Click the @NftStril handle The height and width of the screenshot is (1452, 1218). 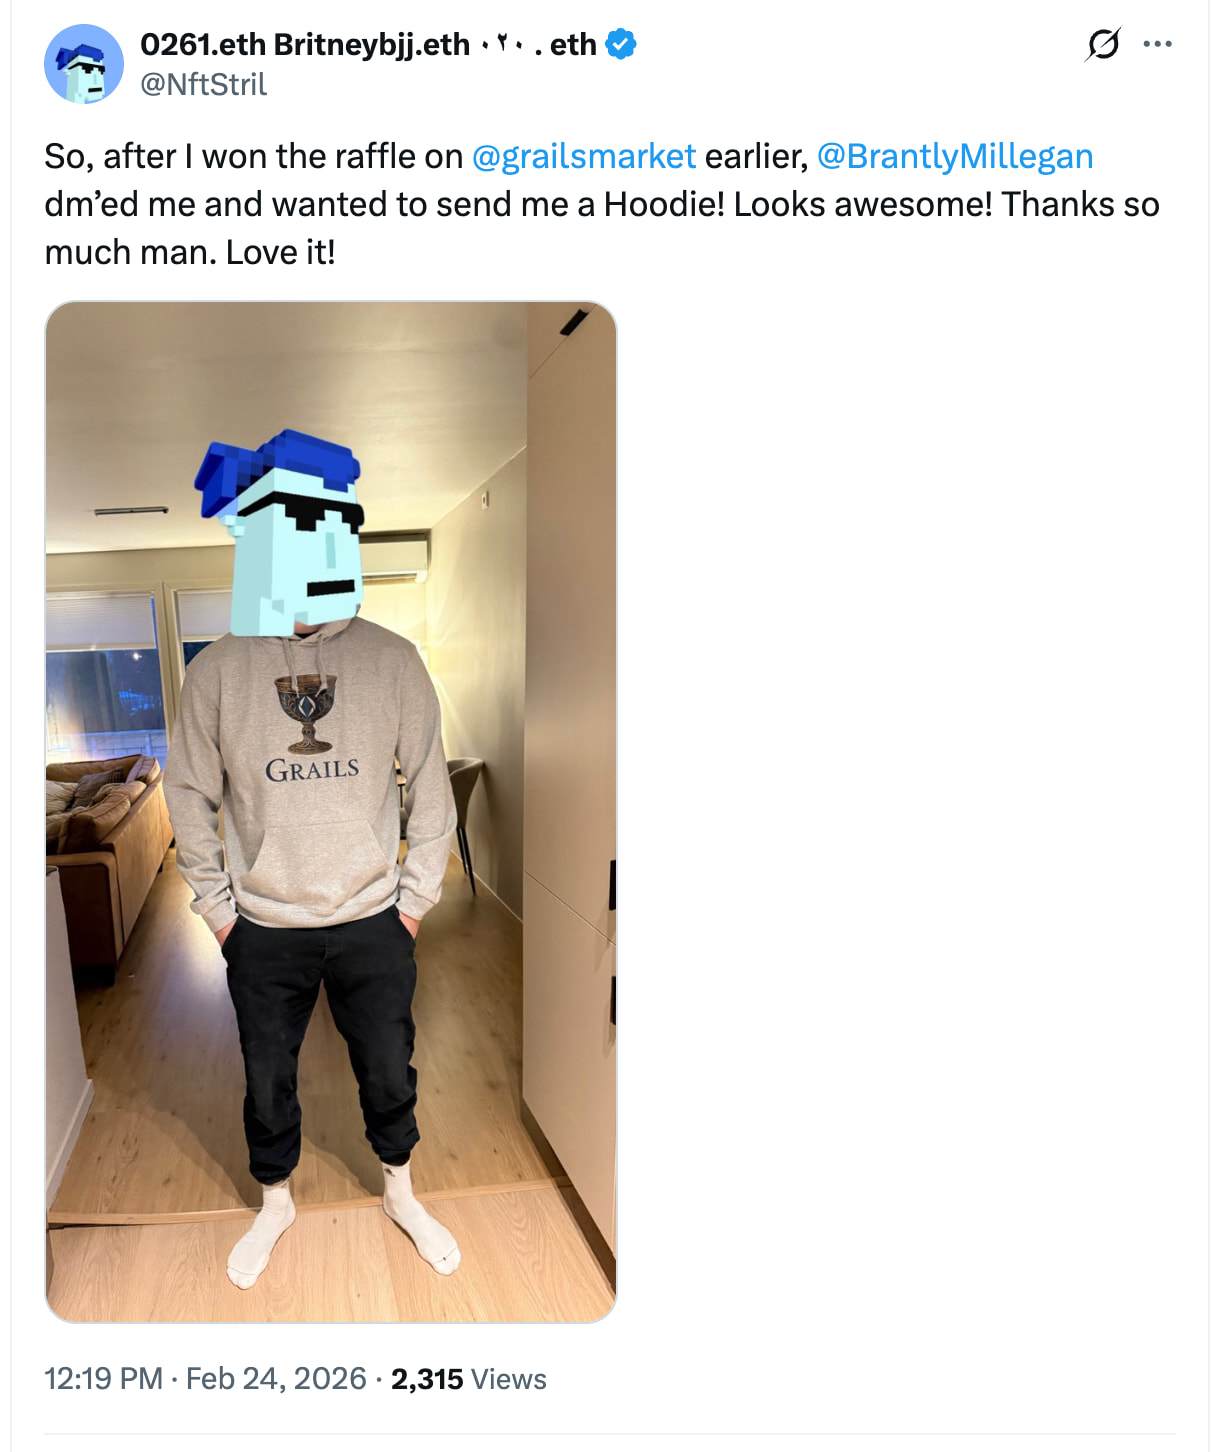click(204, 84)
